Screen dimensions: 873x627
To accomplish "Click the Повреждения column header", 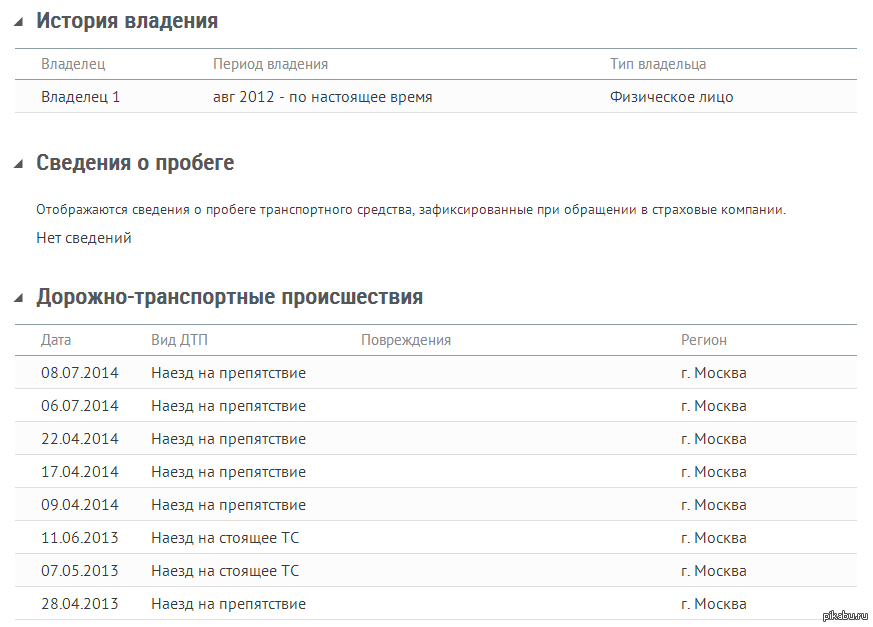I will click(406, 340).
